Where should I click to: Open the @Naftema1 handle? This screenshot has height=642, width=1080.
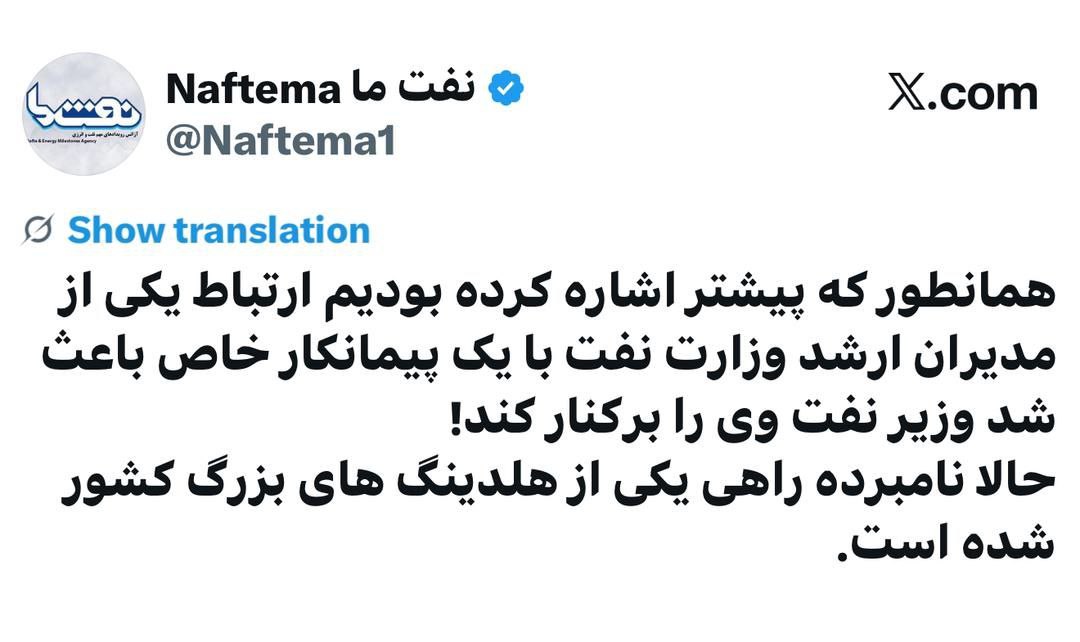pos(280,141)
